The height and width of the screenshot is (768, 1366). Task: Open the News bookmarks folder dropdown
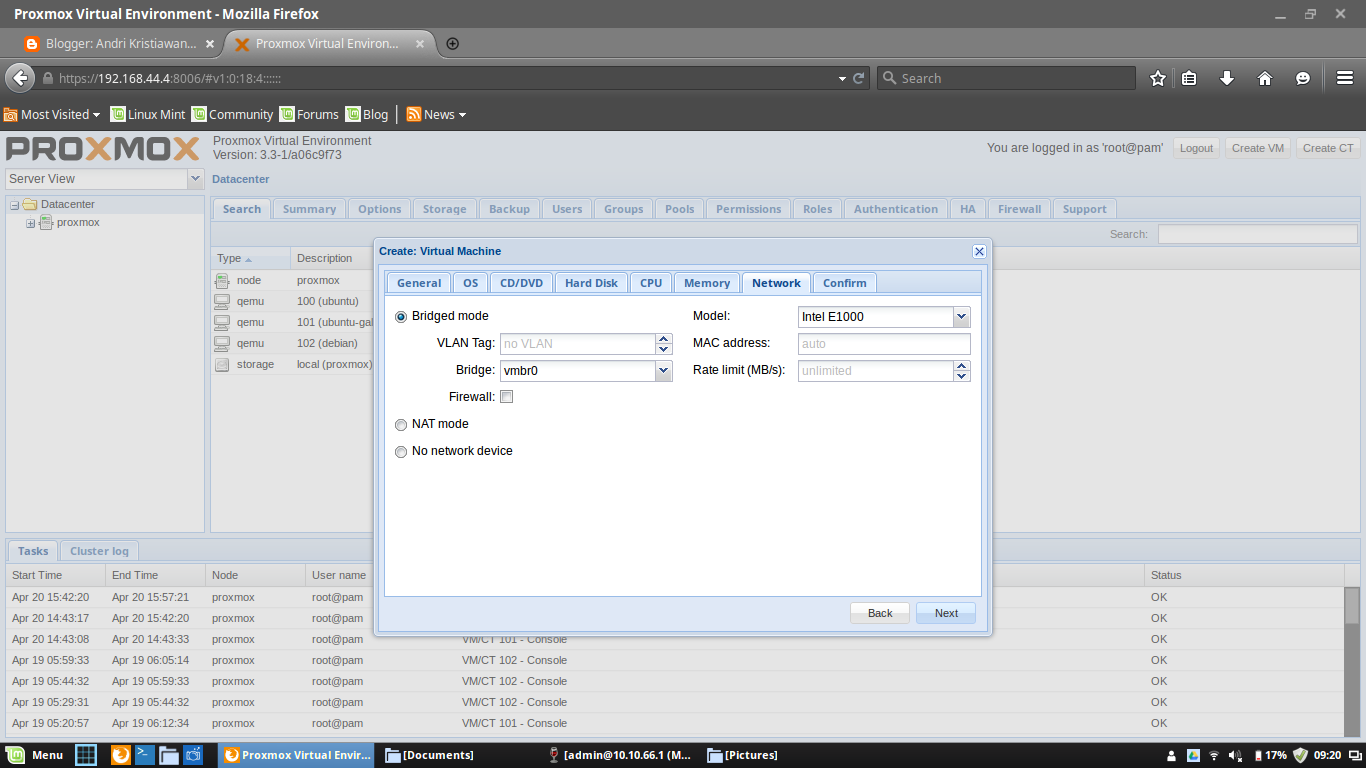[x=436, y=114]
